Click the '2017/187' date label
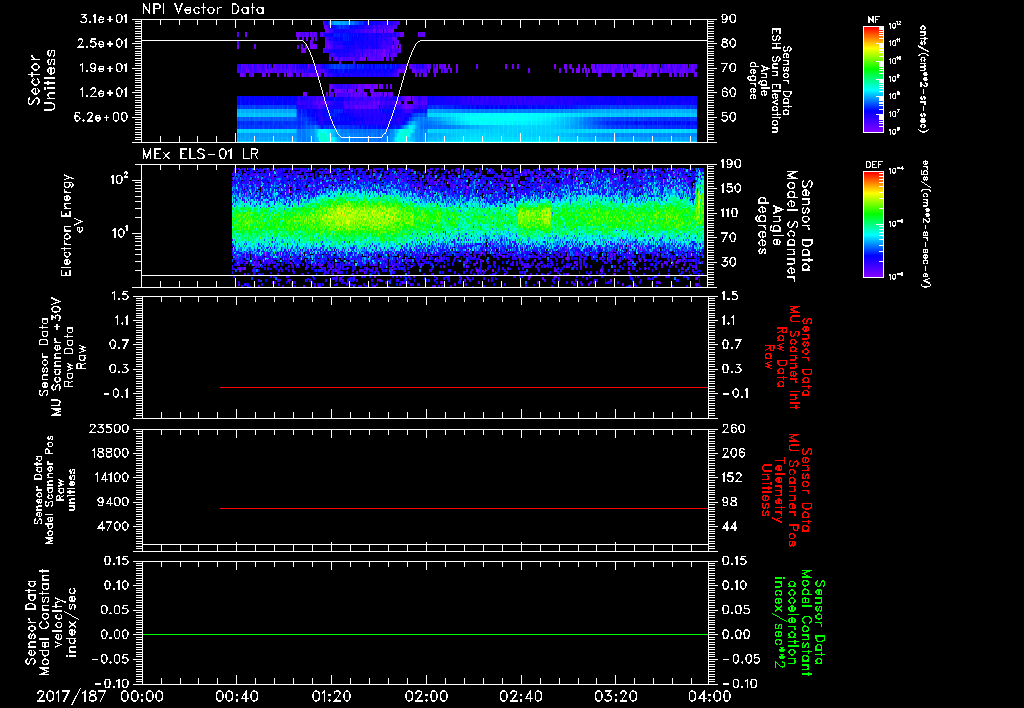The height and width of the screenshot is (708, 1024). (71, 696)
